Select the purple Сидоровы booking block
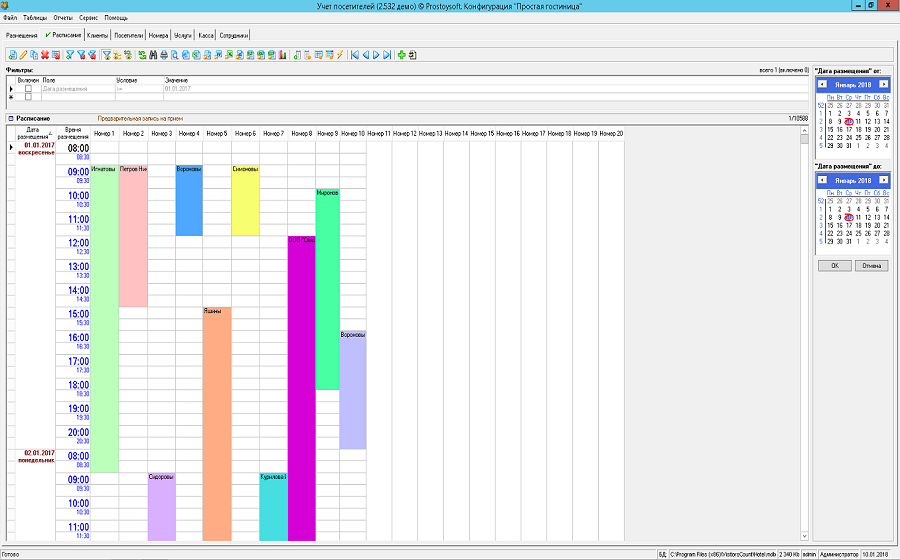Screen dimensions: 900x560 pyautogui.click(x=161, y=507)
